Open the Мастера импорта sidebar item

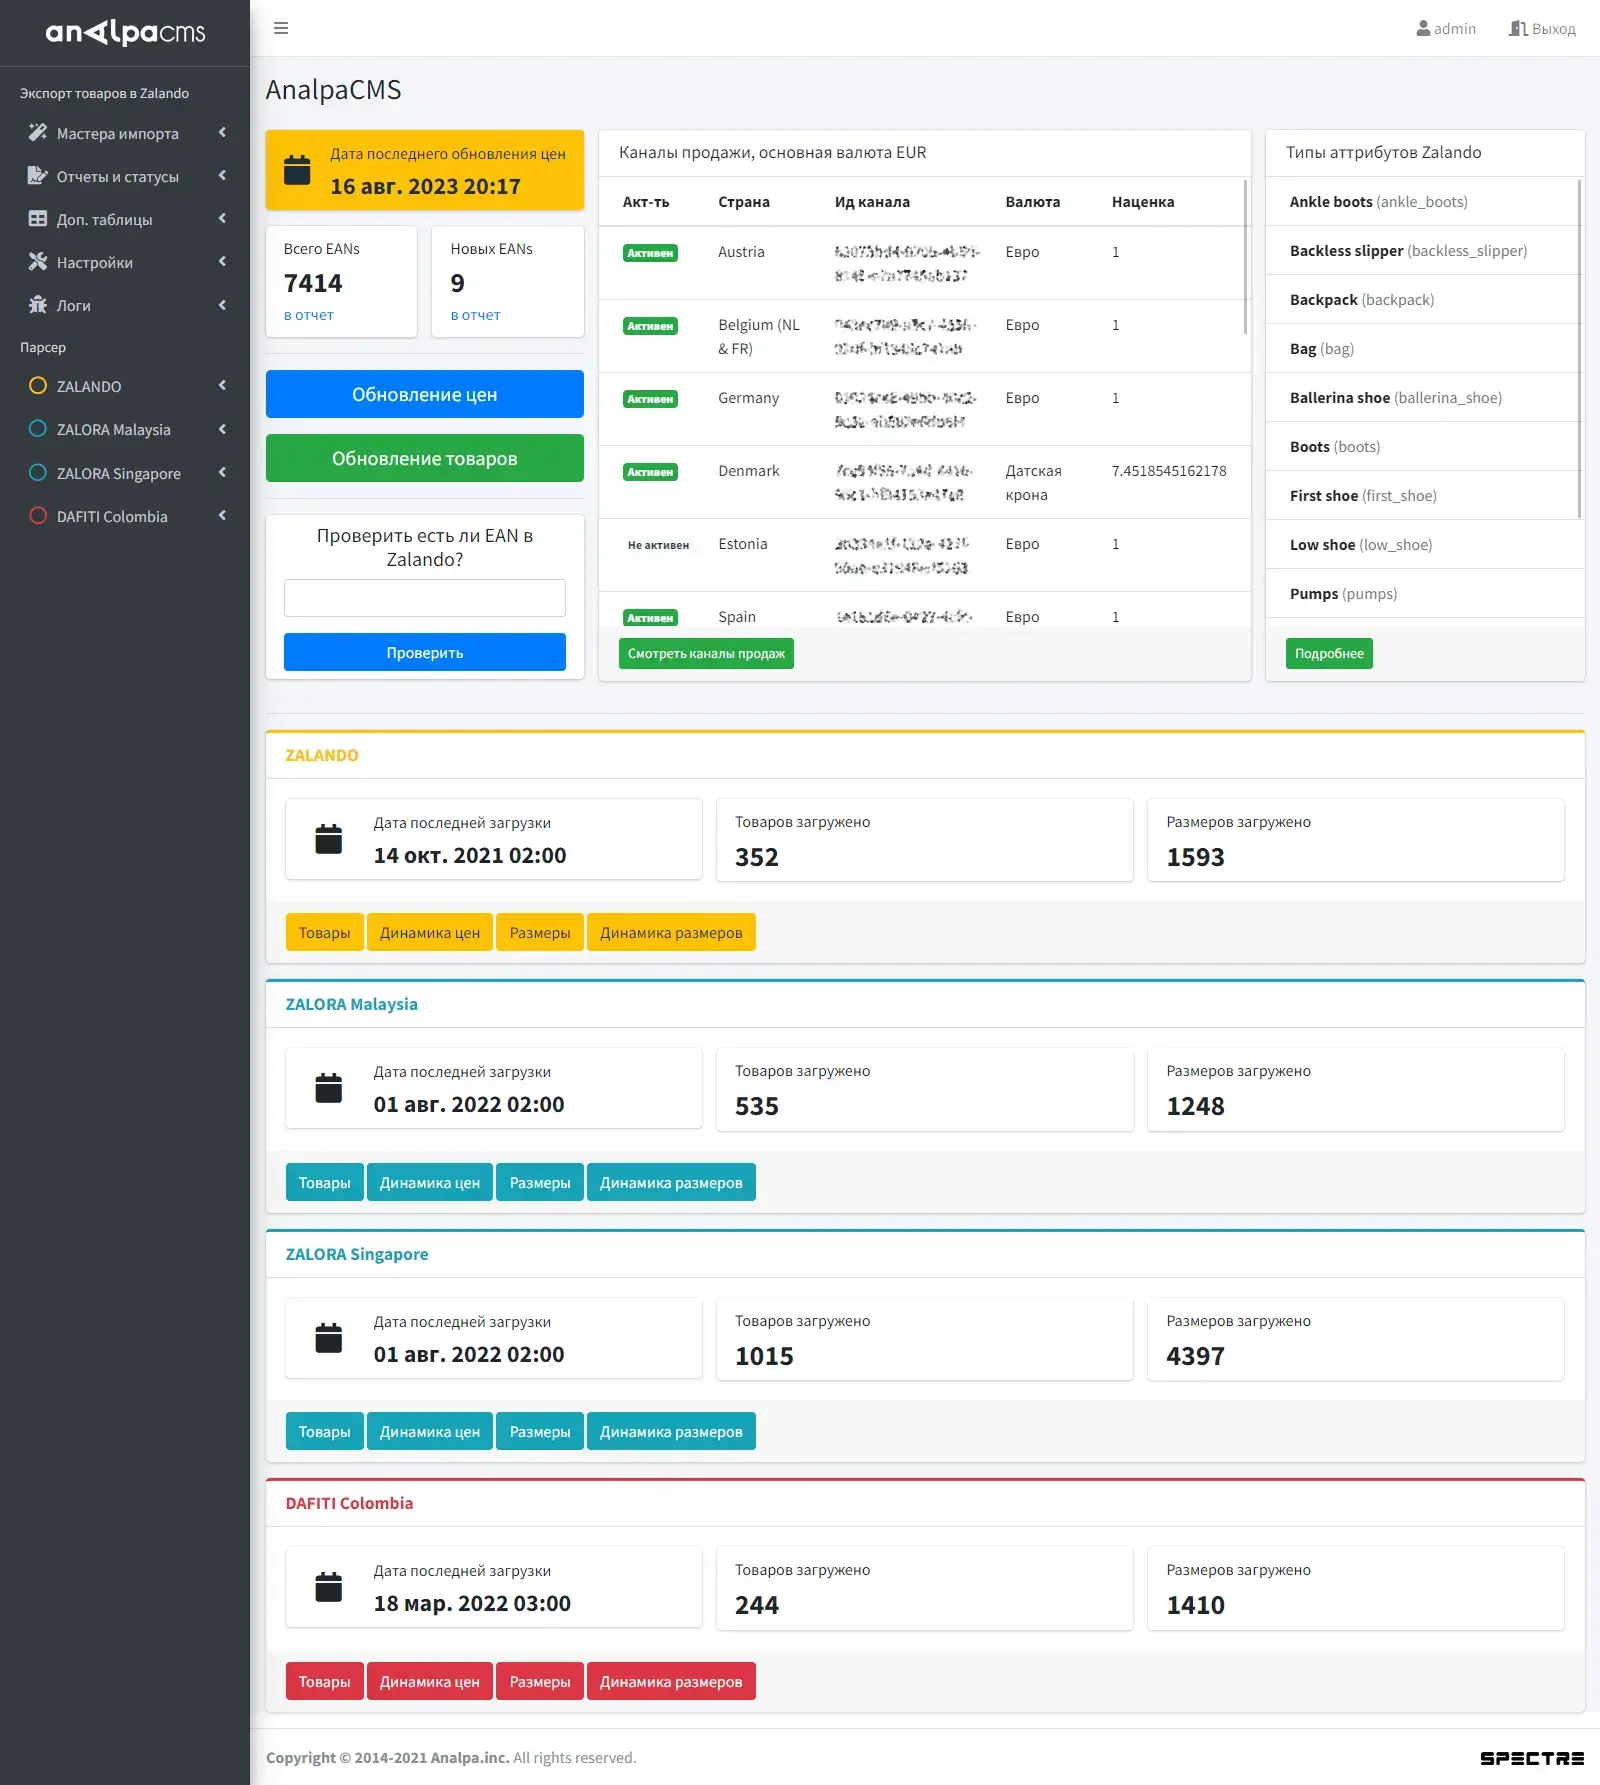[125, 133]
